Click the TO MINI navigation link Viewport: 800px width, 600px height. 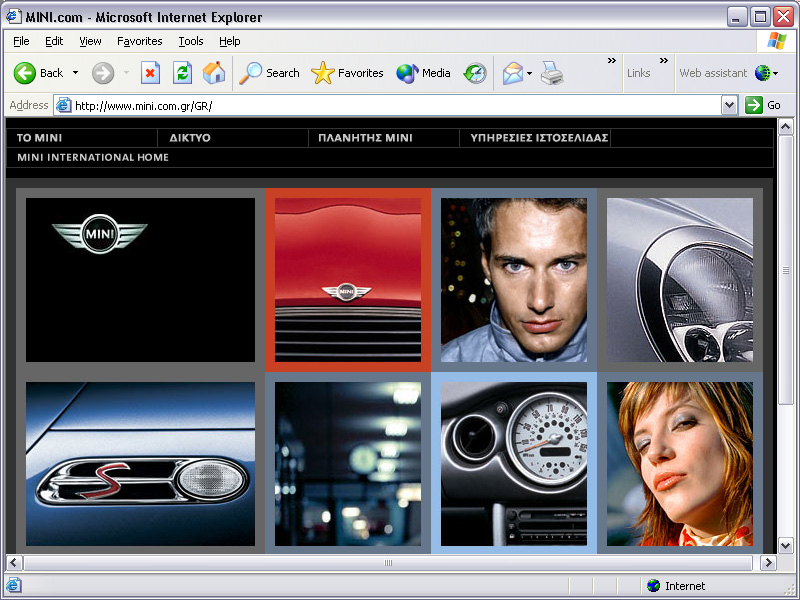(x=39, y=138)
